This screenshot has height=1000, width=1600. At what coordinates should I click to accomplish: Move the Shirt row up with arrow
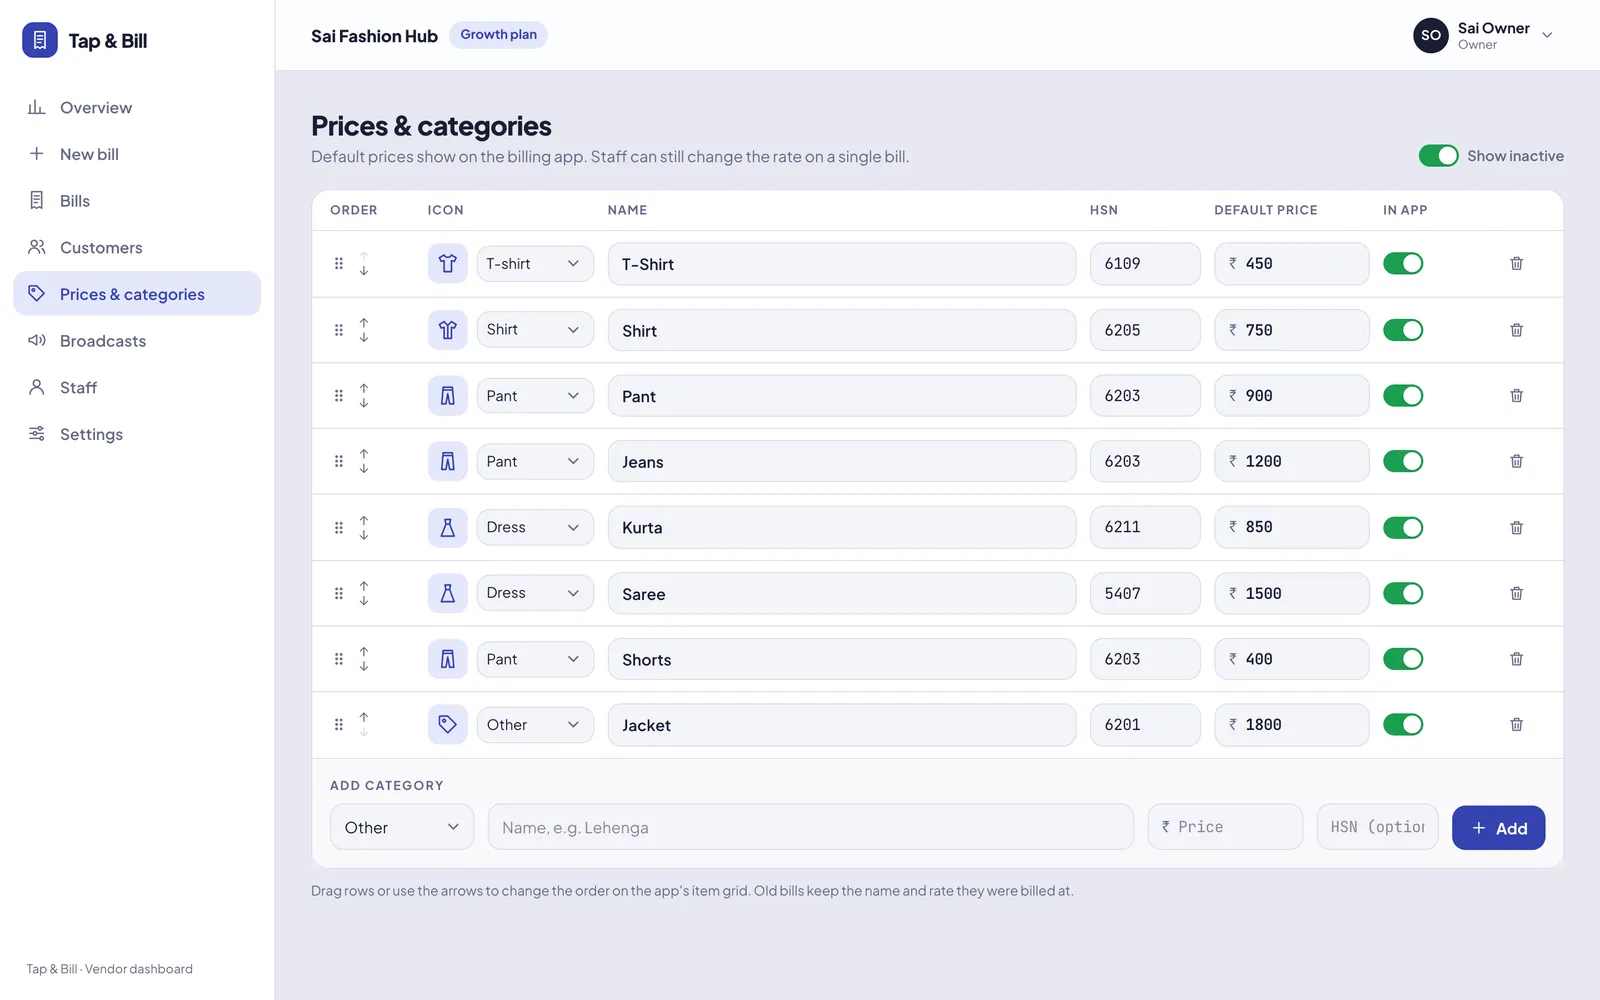pyautogui.click(x=364, y=323)
